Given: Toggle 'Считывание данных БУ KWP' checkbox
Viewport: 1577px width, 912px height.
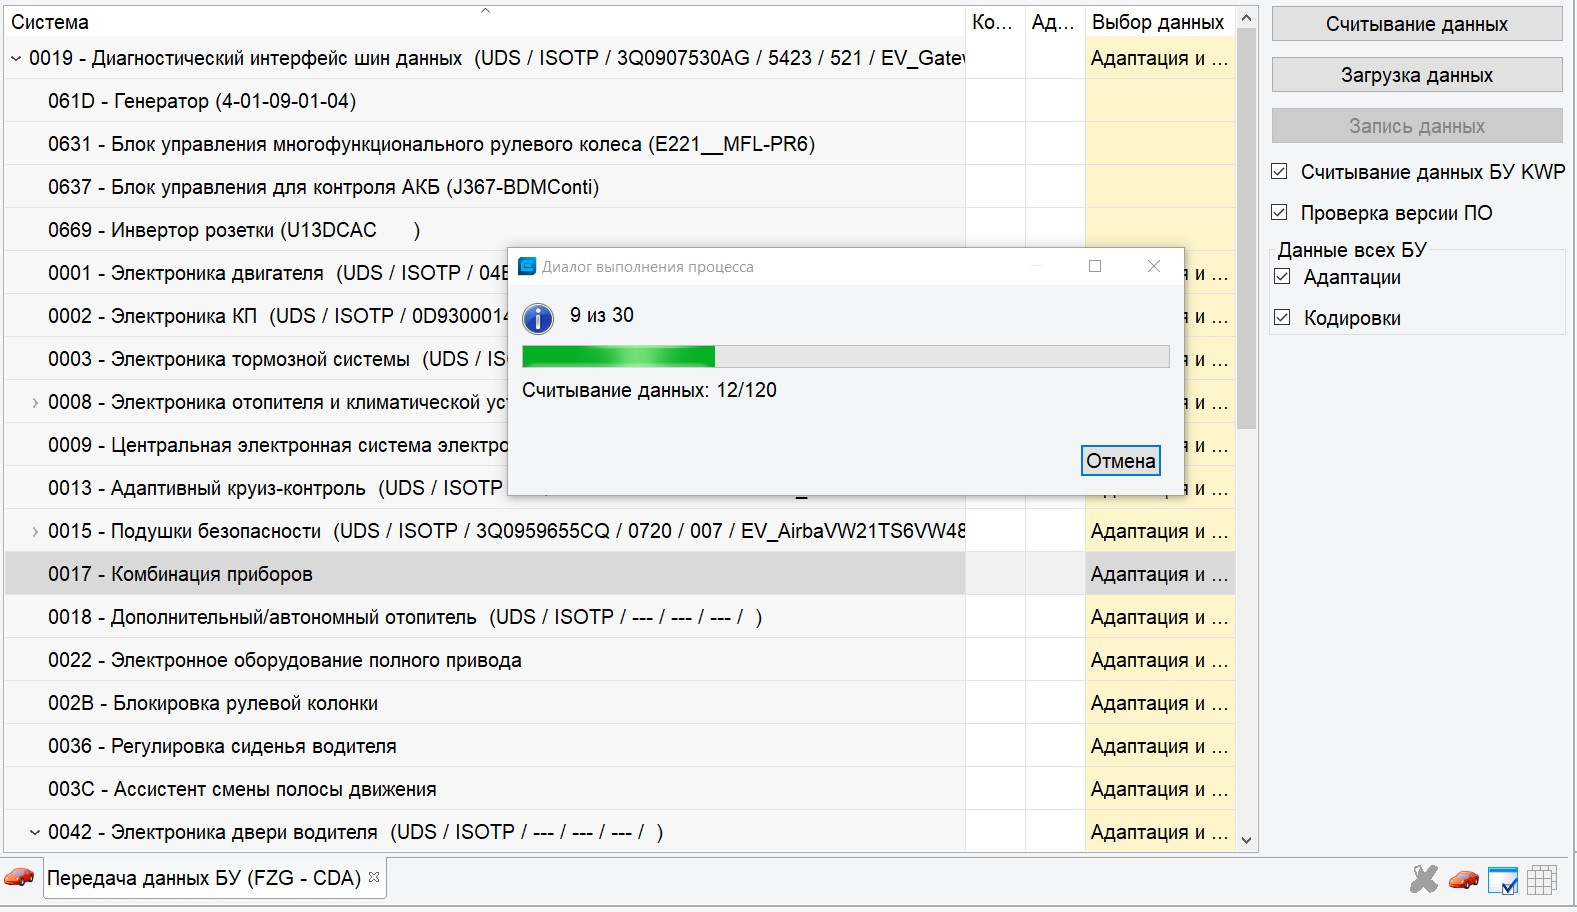Looking at the screenshot, I should coord(1279,171).
